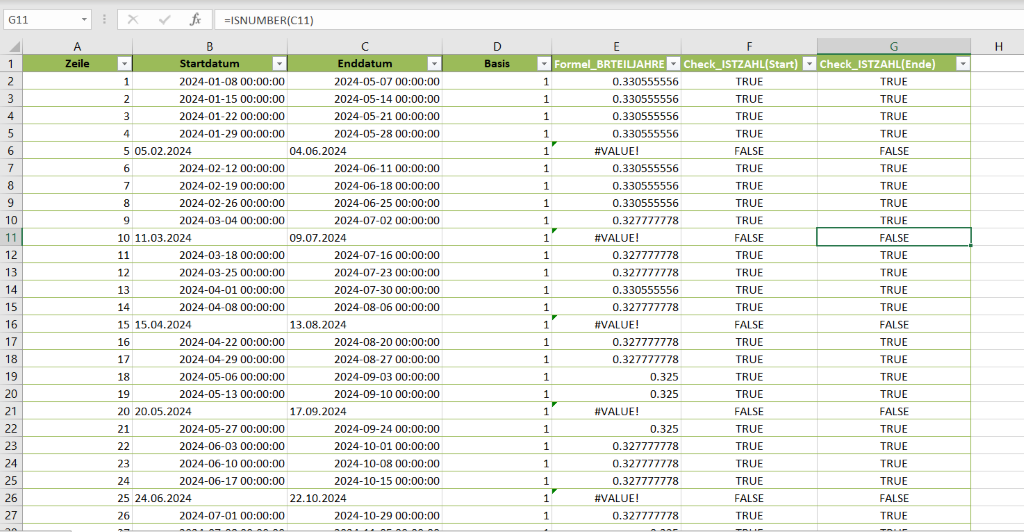Click the Name Box showing G11

tap(42, 20)
